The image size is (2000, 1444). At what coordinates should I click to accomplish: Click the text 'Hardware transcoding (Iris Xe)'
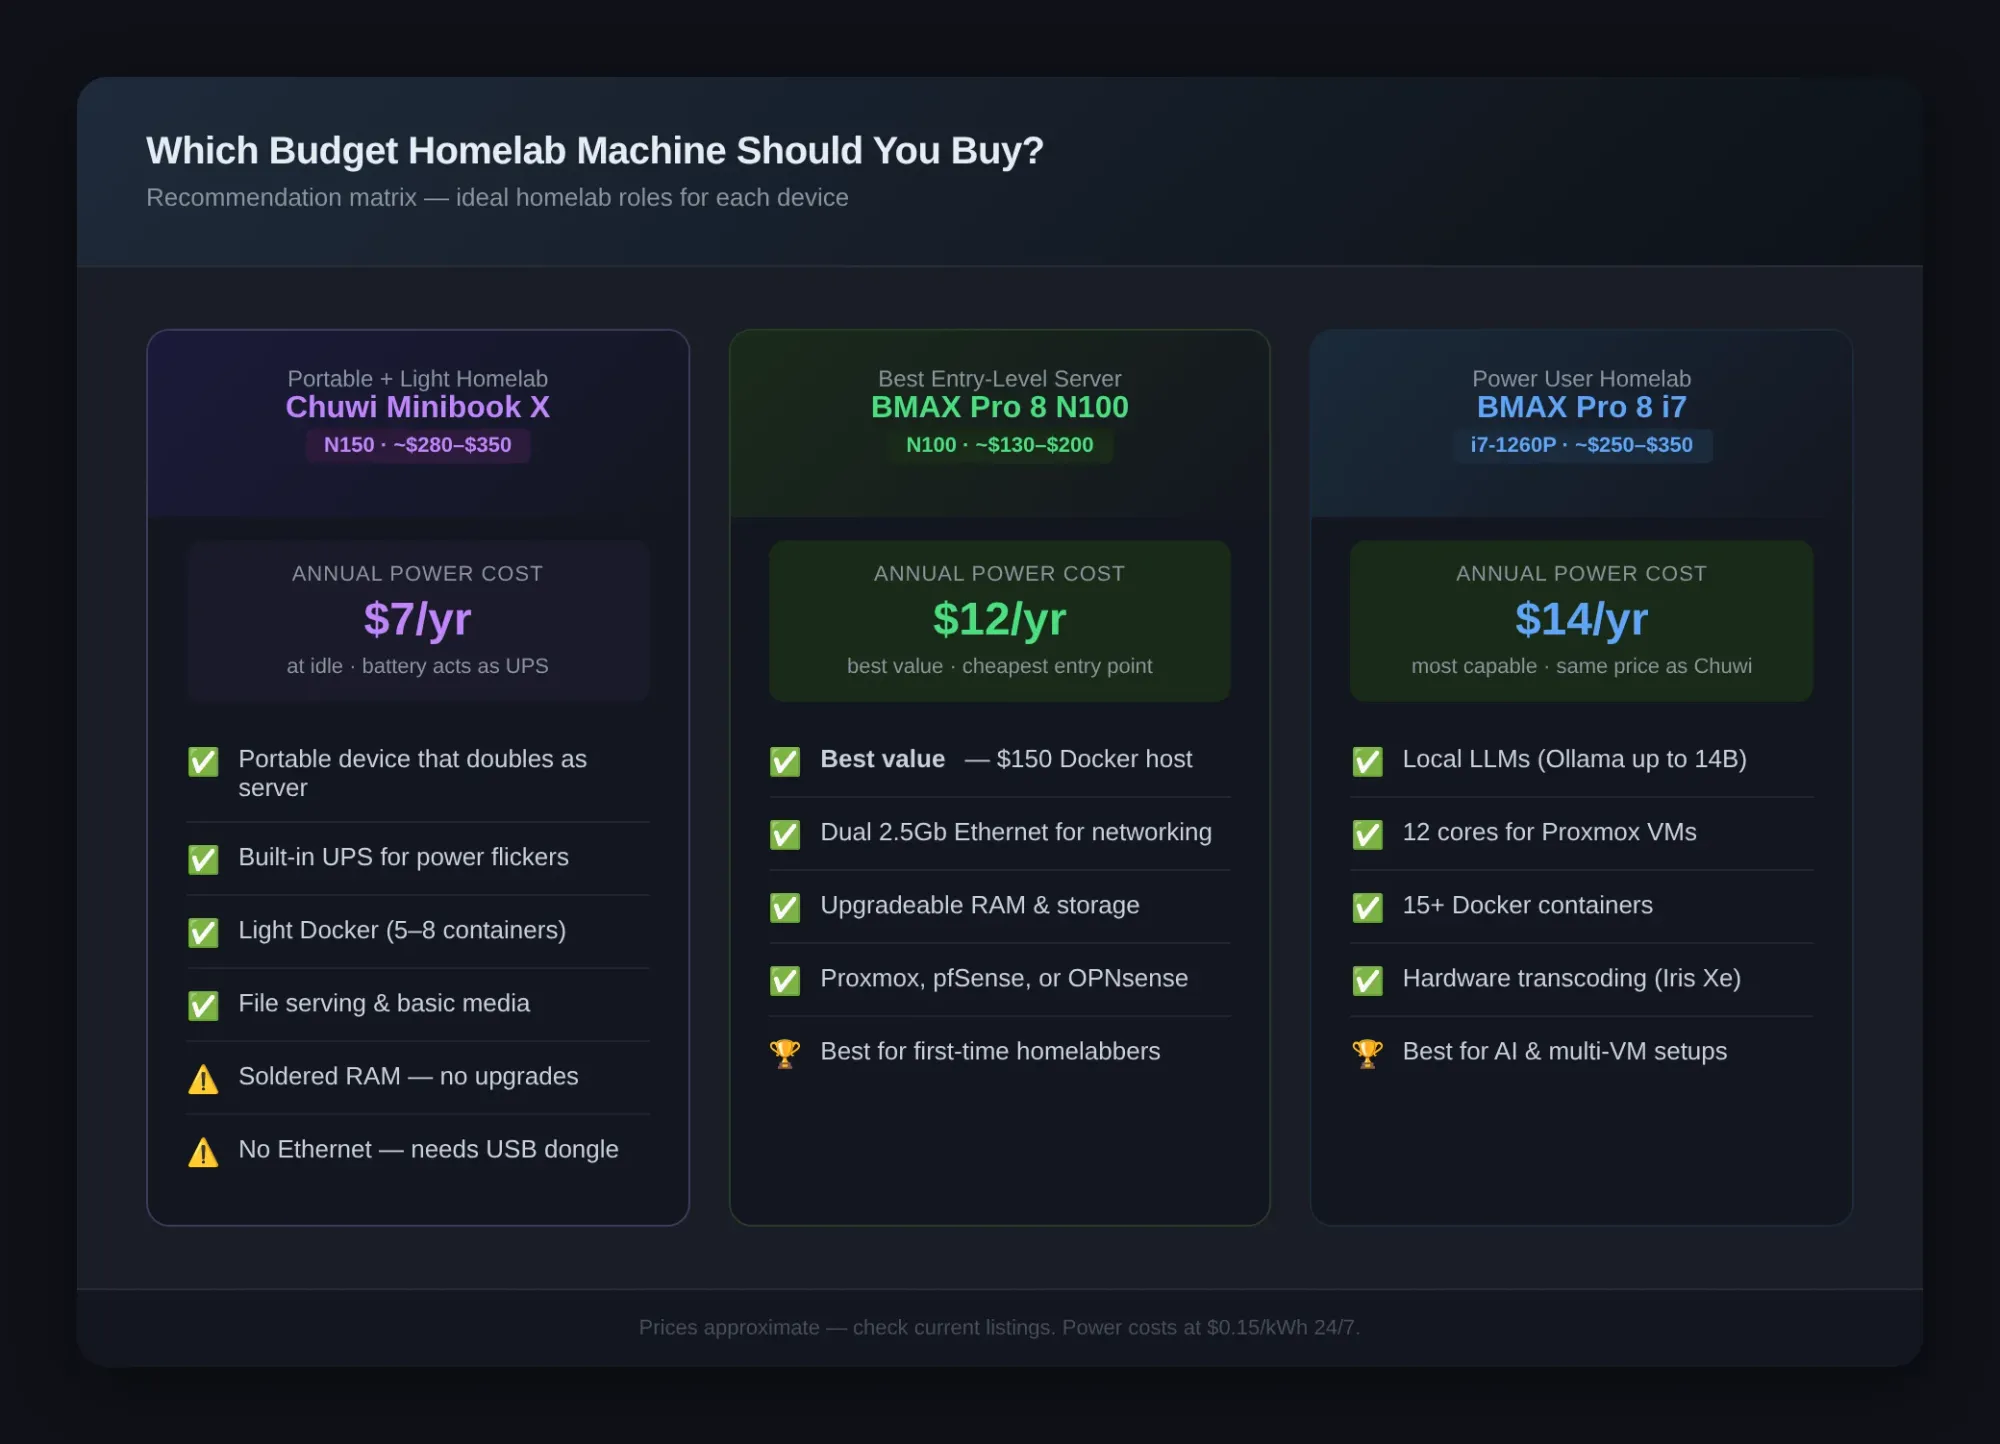click(1572, 979)
